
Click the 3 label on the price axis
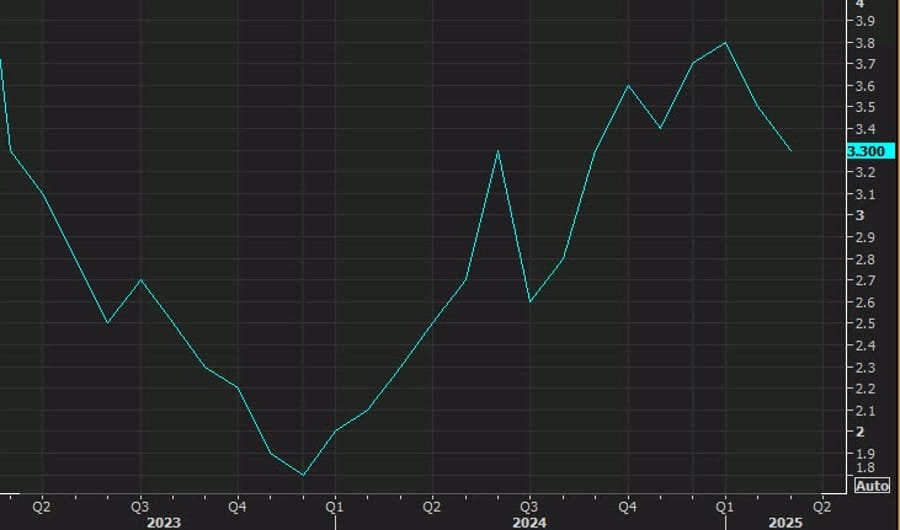(858, 215)
